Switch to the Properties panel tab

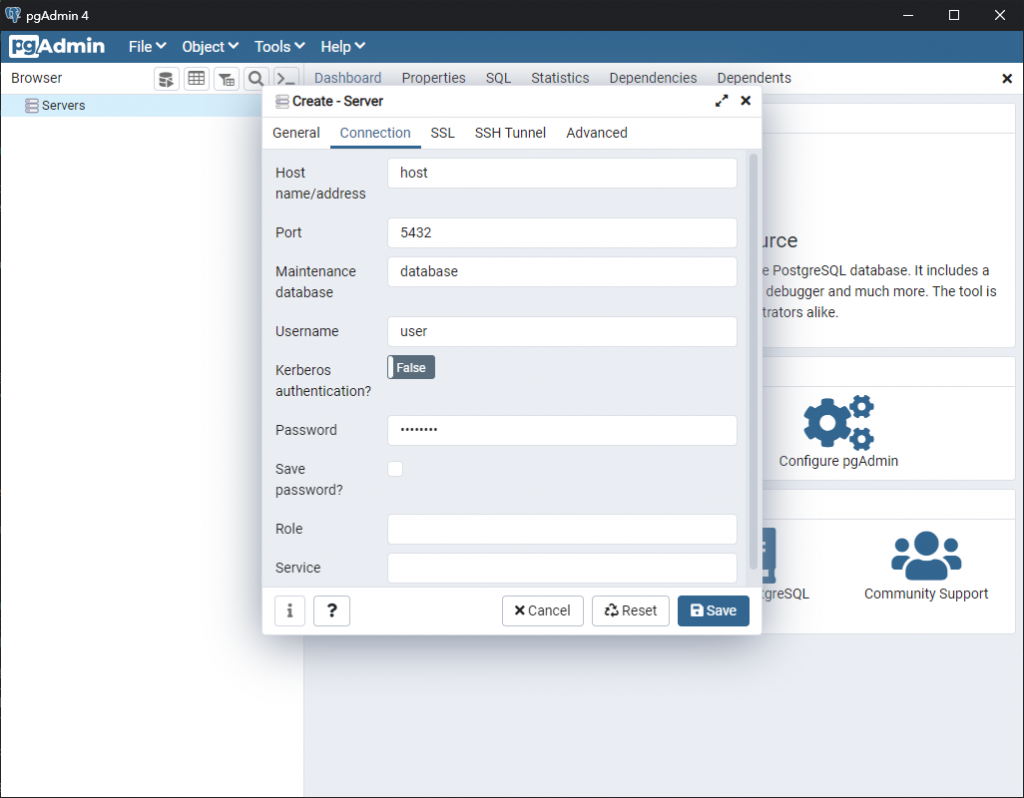433,78
